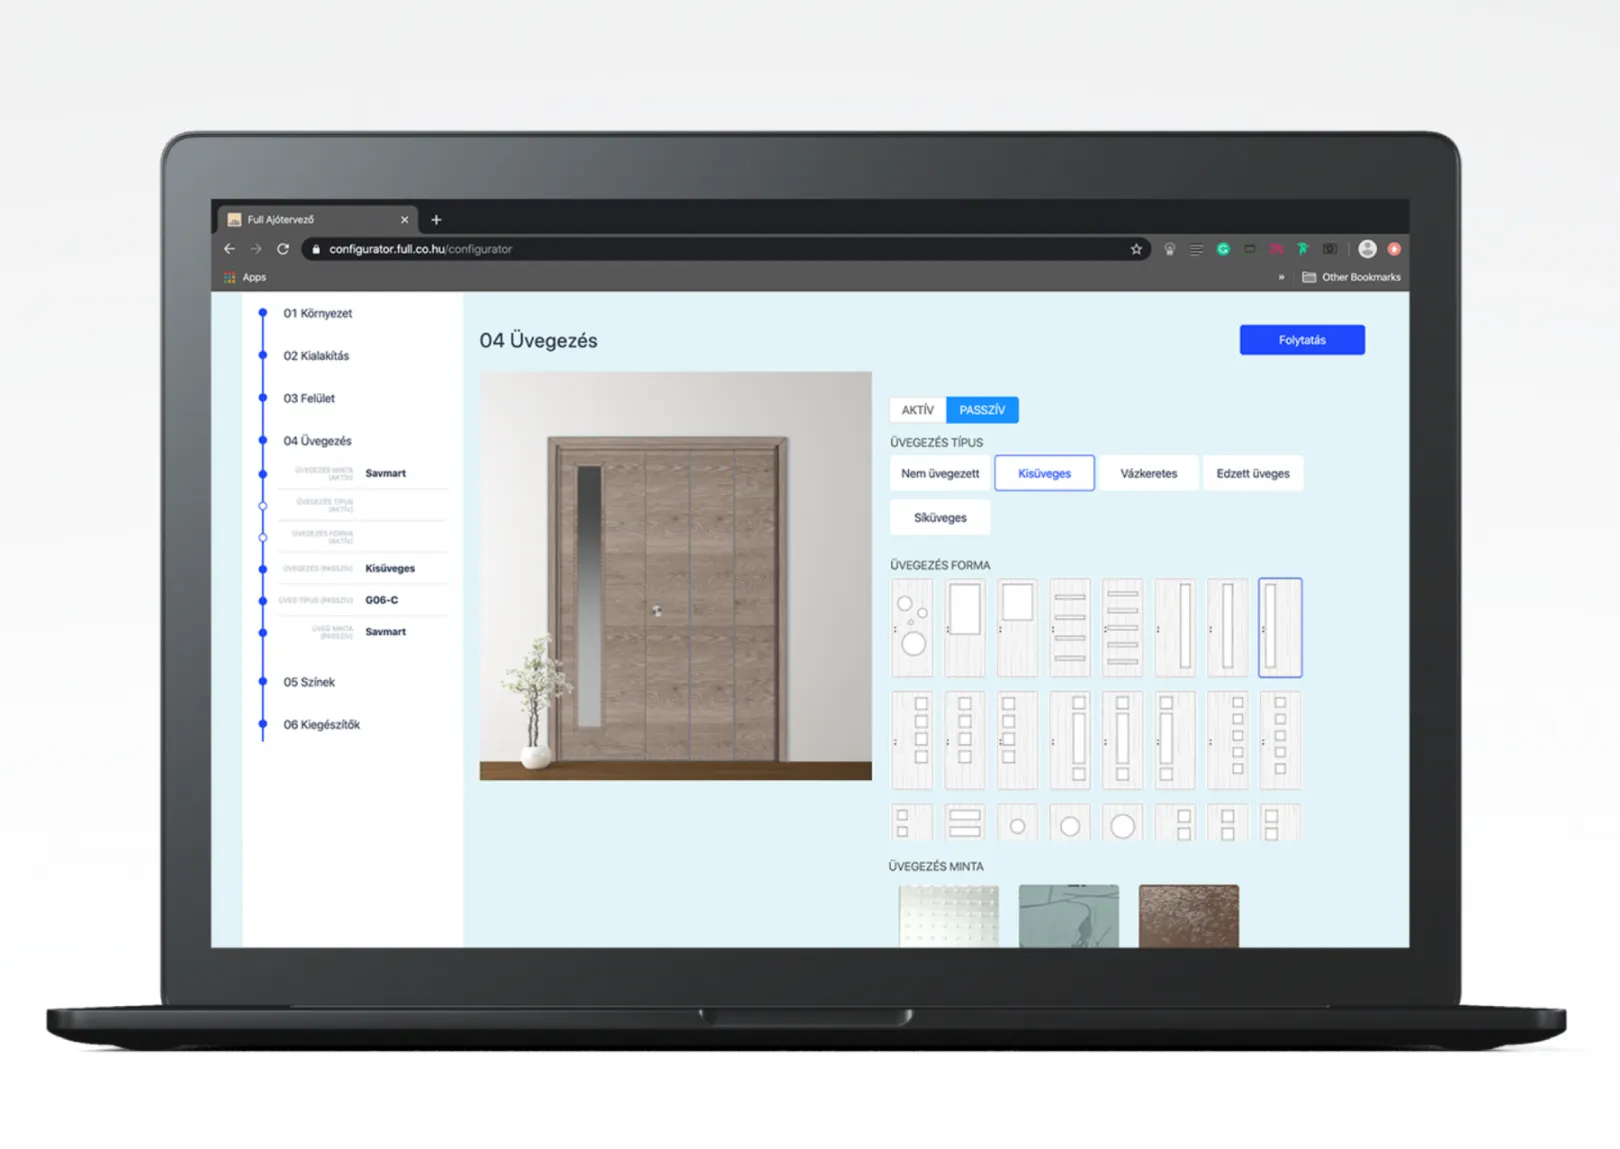This screenshot has width=1620, height=1149.
Task: Switch to the PASSZÍV door leaf tab
Action: click(x=982, y=410)
